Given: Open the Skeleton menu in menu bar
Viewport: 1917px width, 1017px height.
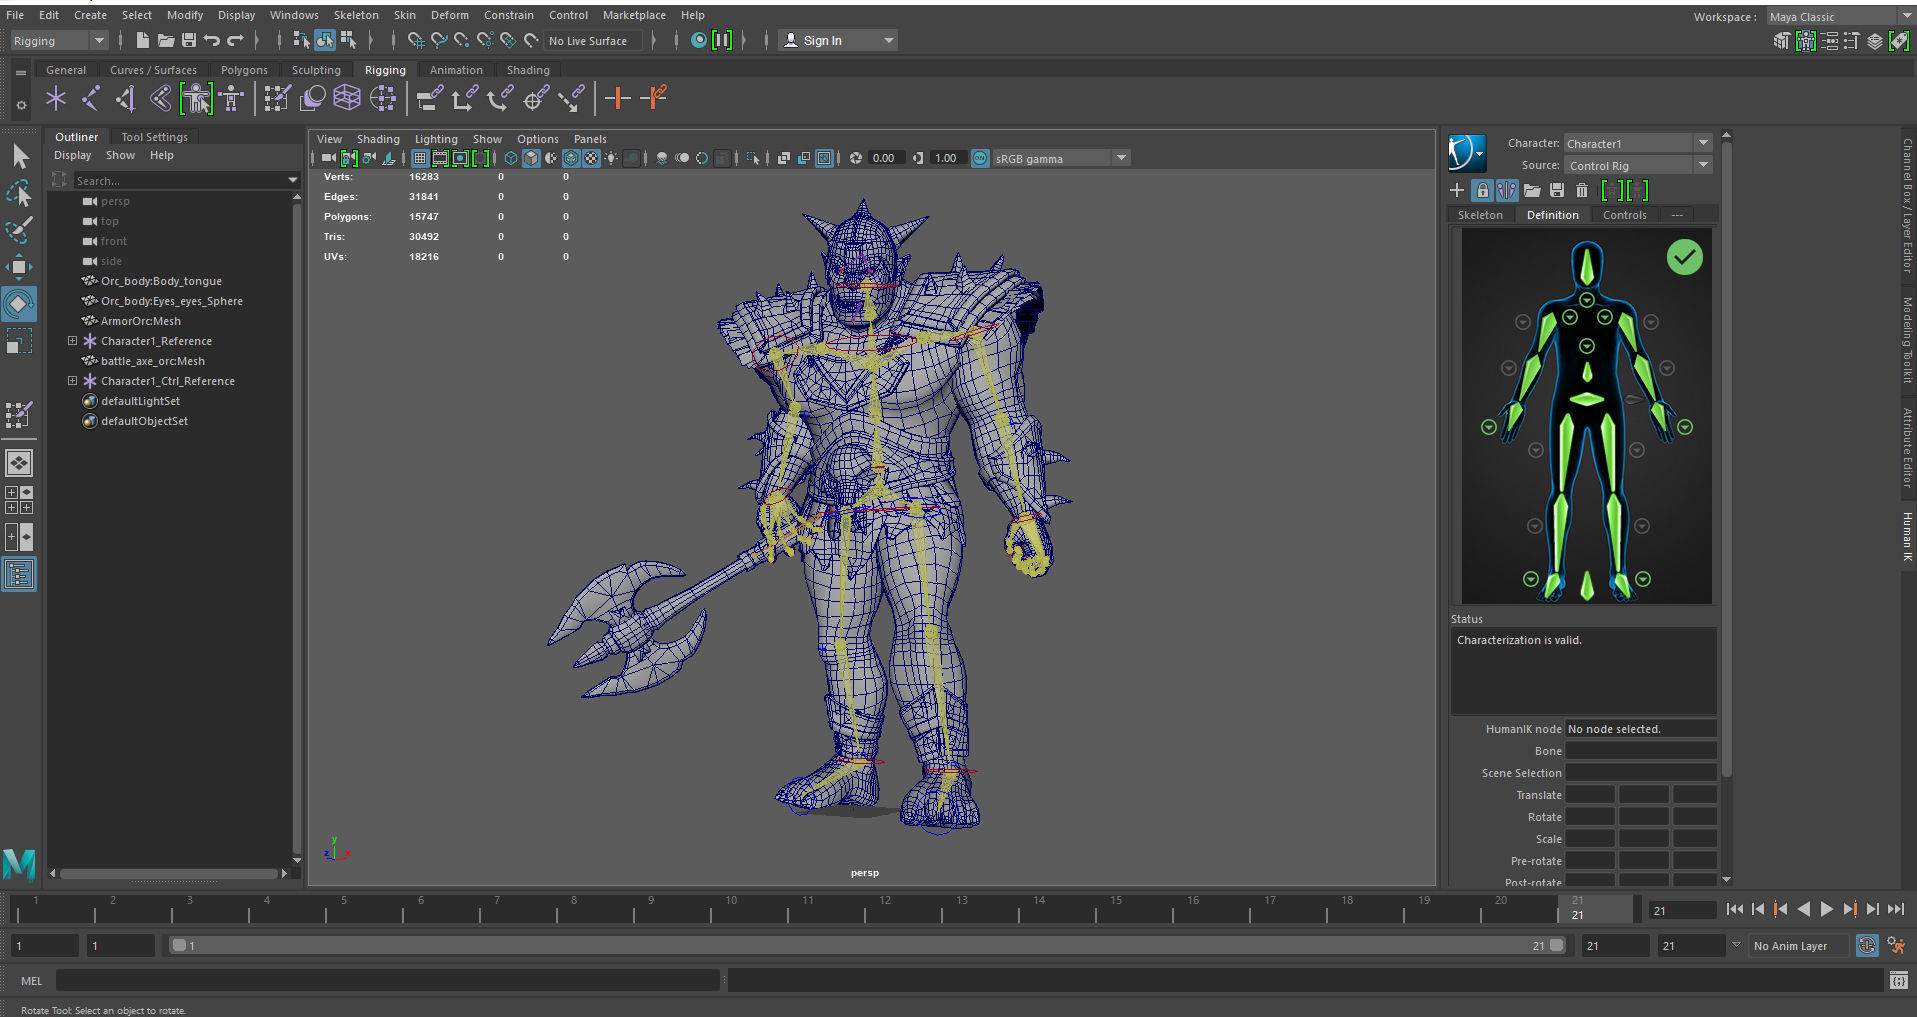Looking at the screenshot, I should click(x=356, y=15).
